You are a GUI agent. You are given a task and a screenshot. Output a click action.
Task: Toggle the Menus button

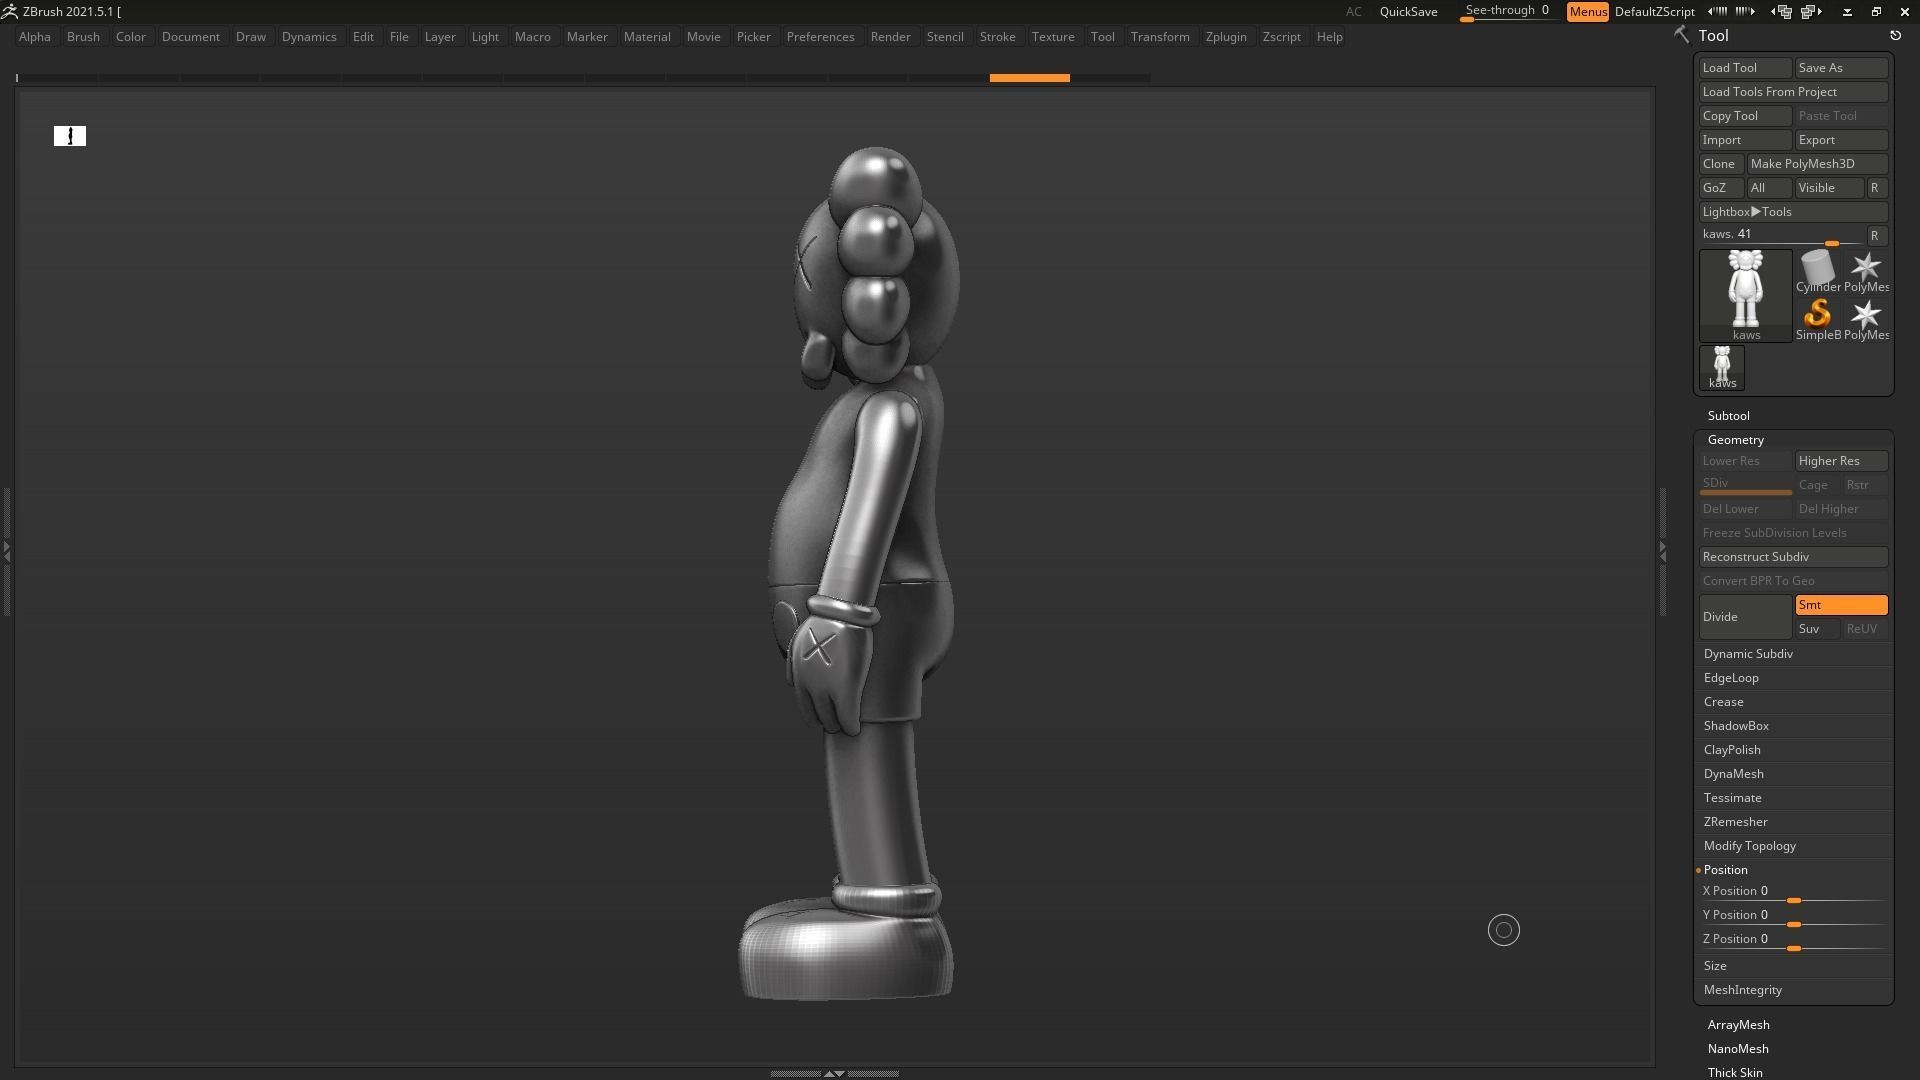tap(1587, 12)
